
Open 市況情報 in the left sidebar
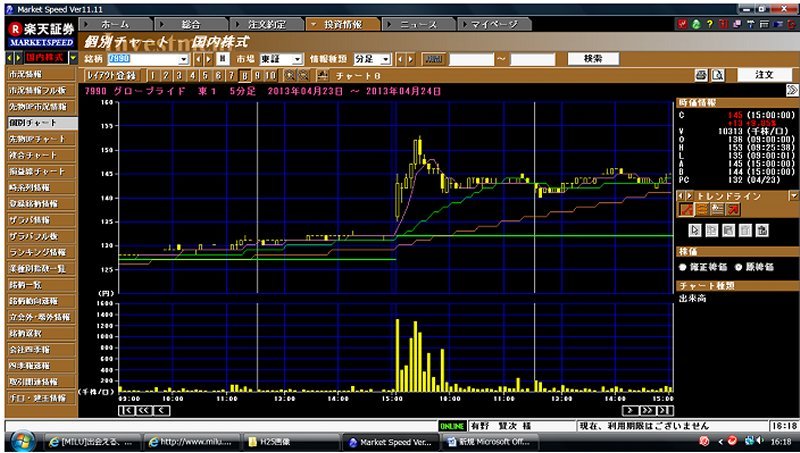tap(39, 75)
